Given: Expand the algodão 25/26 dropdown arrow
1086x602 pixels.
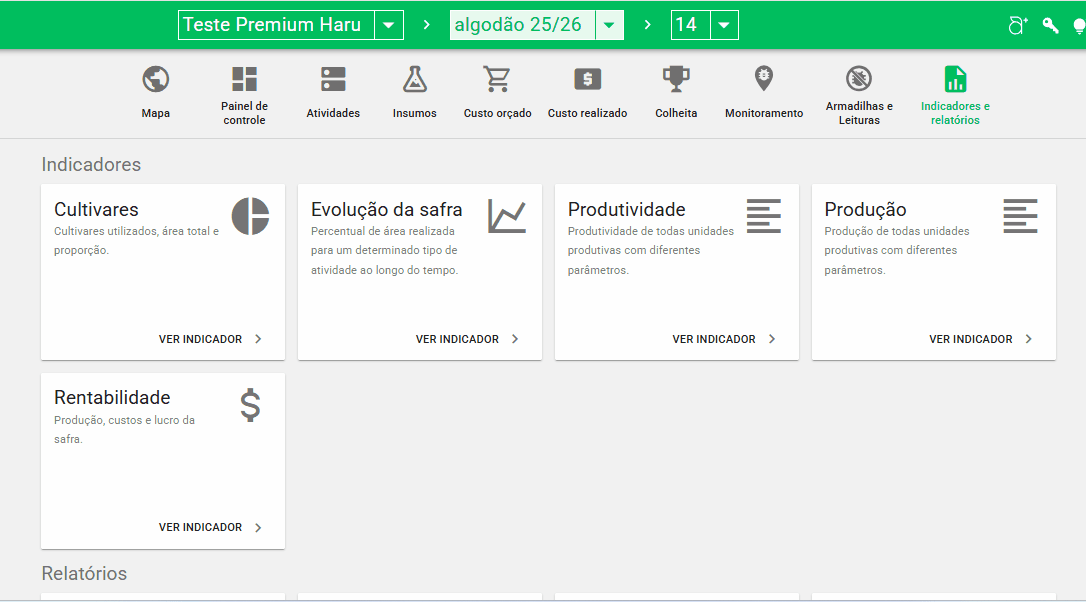Looking at the screenshot, I should (x=609, y=25).
